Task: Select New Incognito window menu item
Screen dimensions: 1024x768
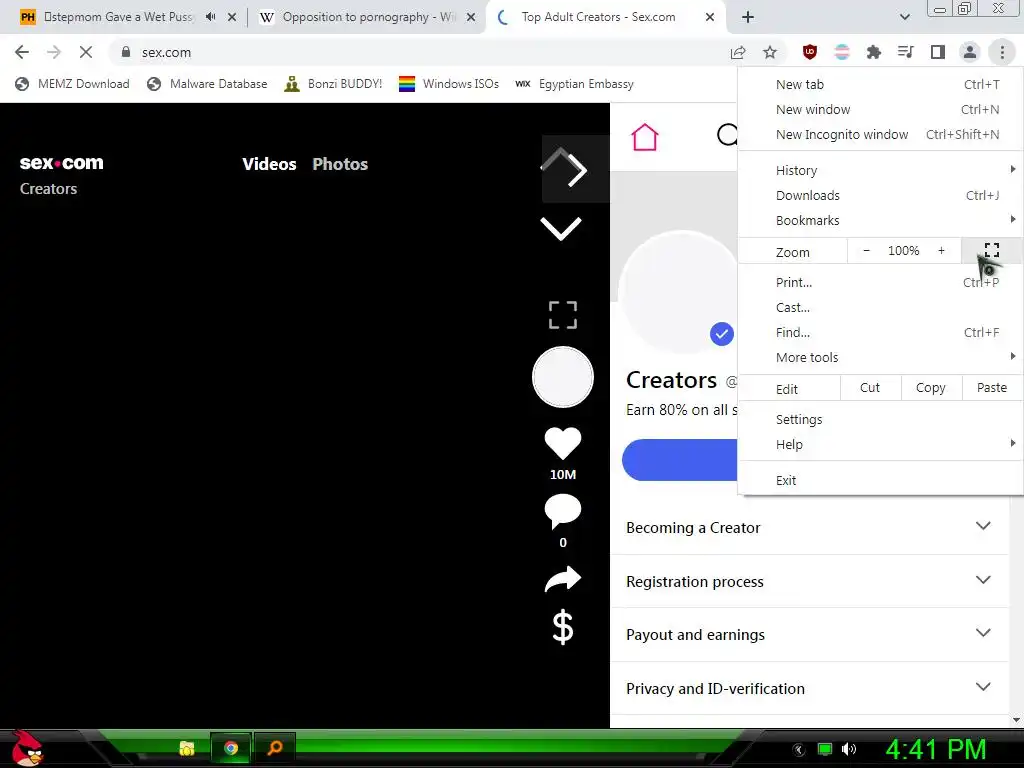Action: click(880, 135)
